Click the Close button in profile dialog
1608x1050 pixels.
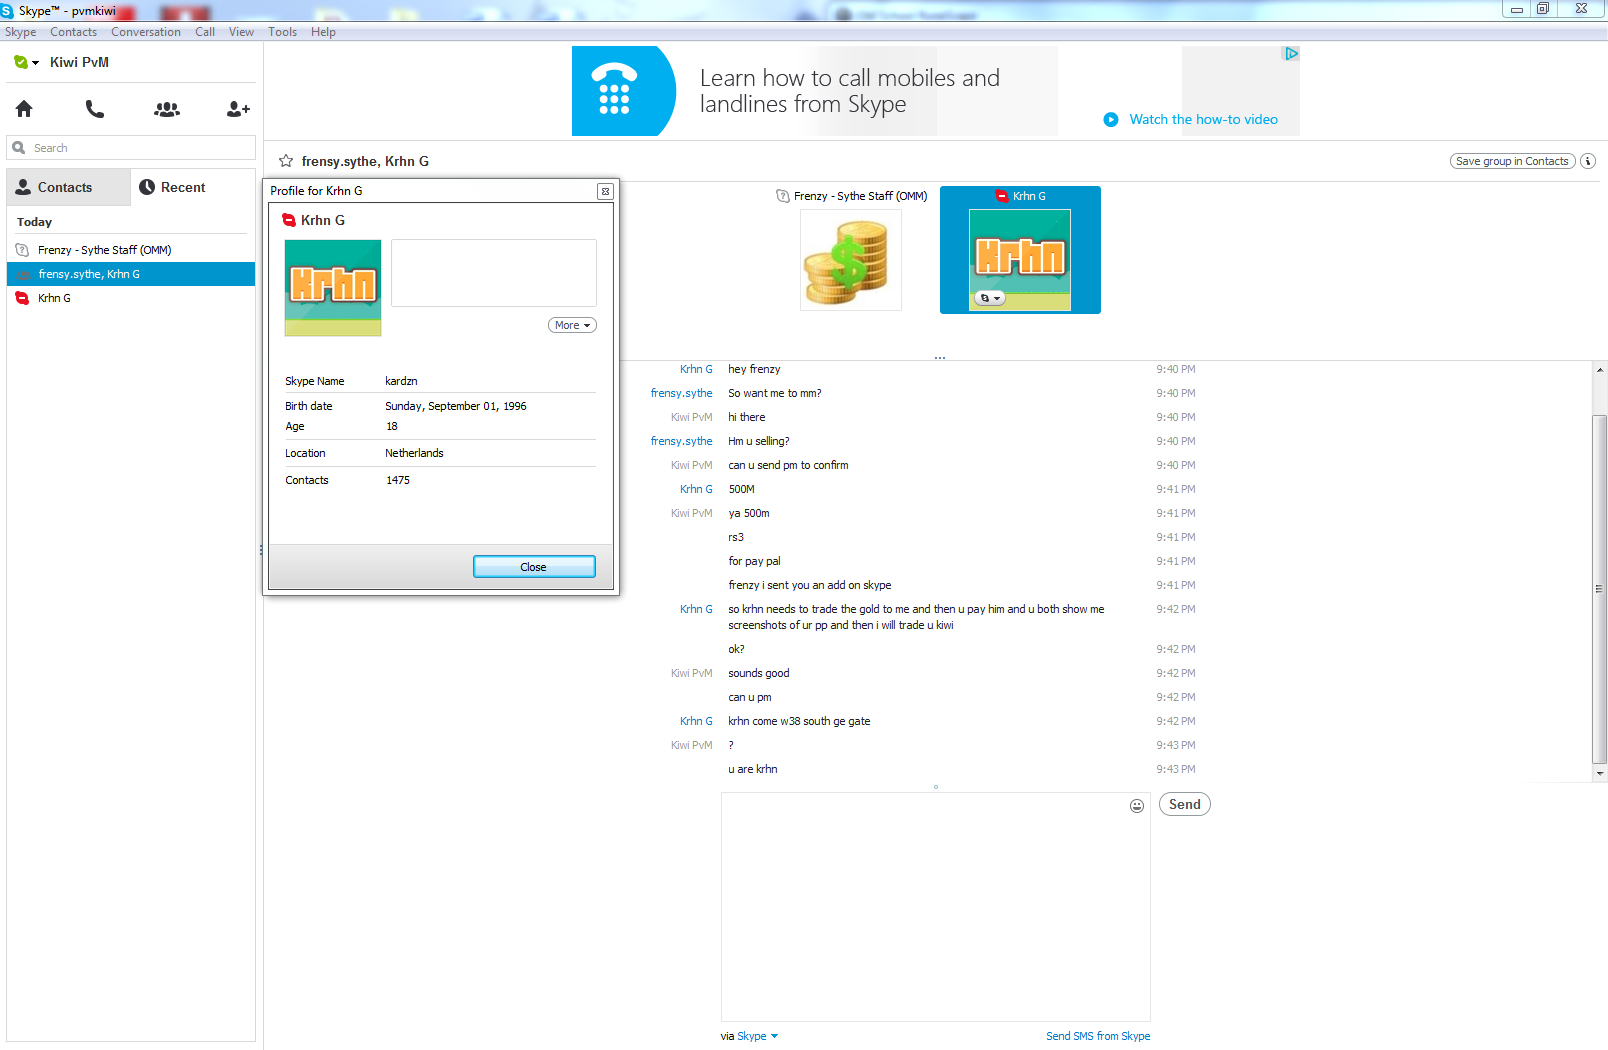[534, 567]
